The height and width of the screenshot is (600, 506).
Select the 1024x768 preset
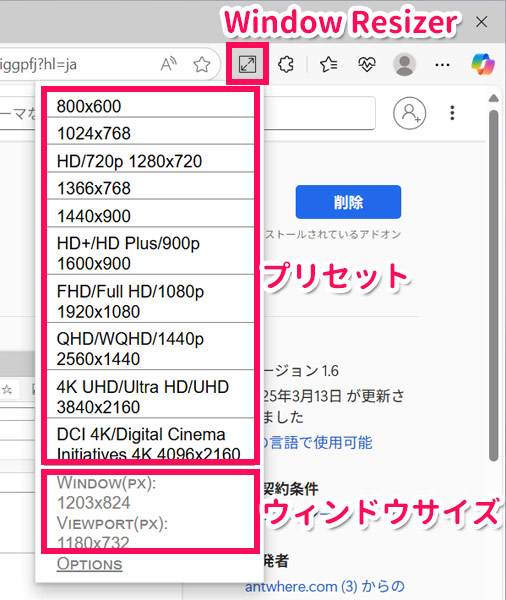[x=150, y=133]
